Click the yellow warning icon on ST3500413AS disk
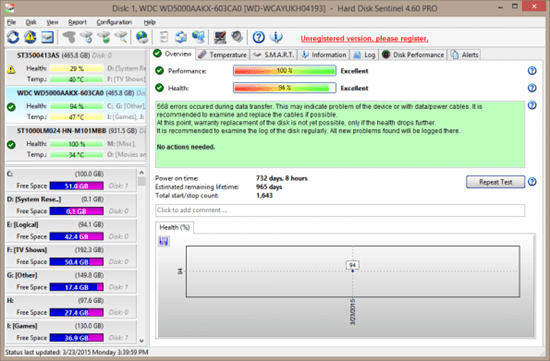 click(x=11, y=69)
